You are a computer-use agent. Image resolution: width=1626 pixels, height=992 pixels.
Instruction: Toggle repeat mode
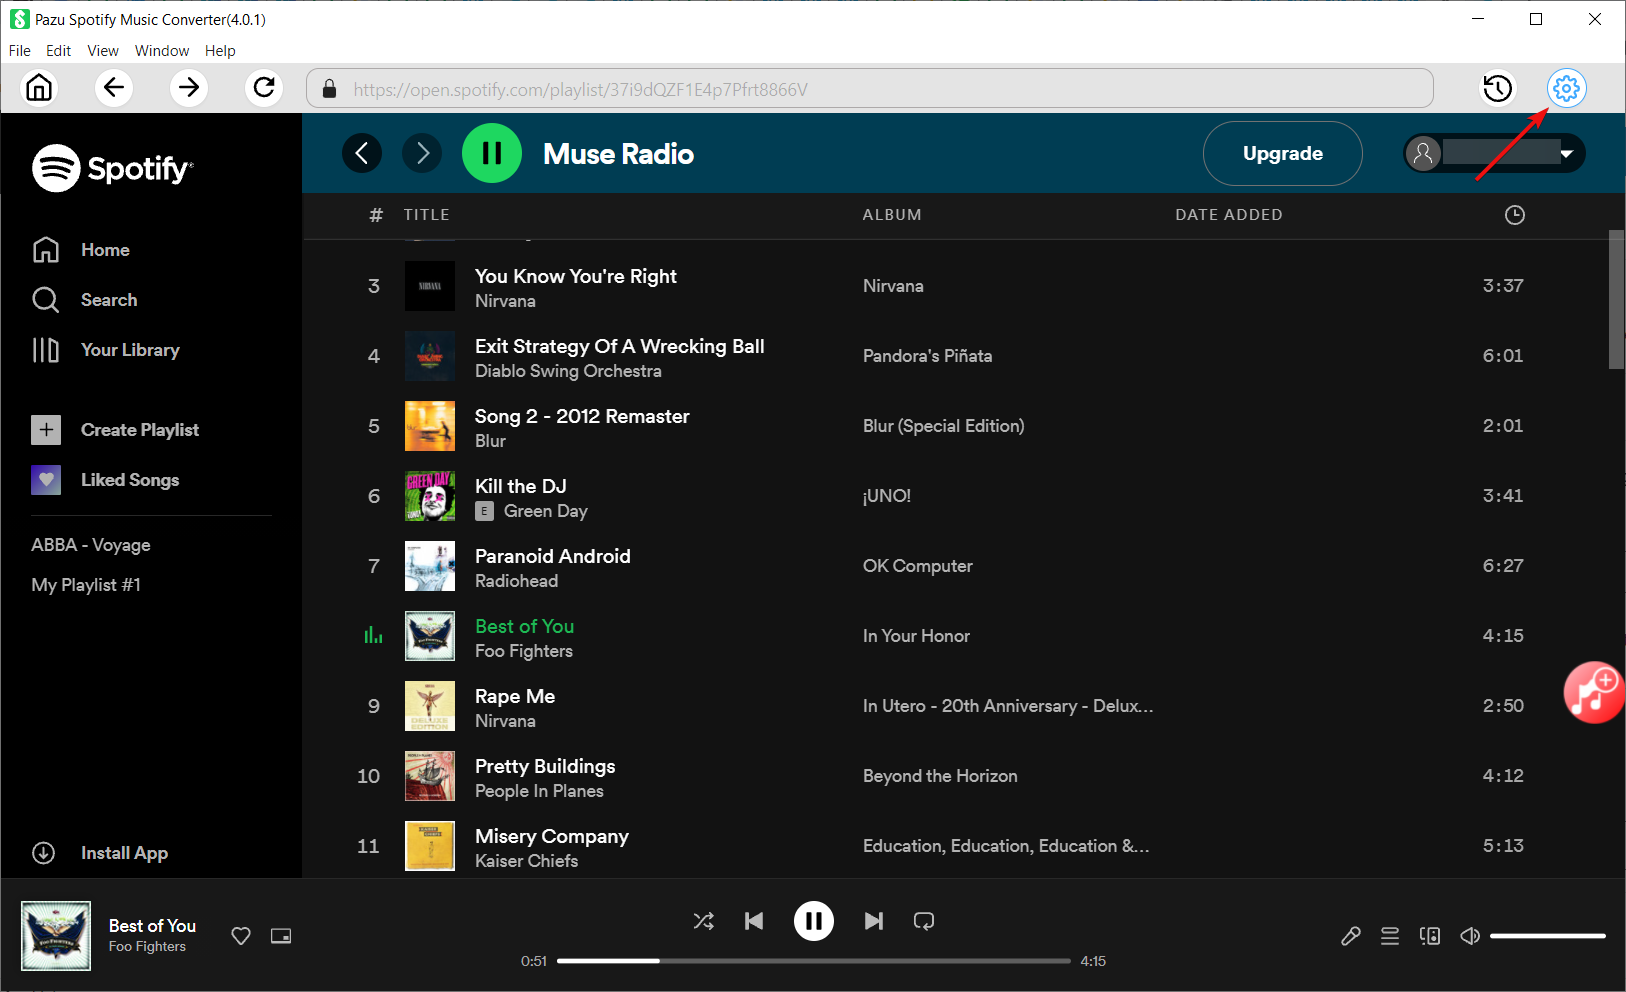(x=924, y=921)
